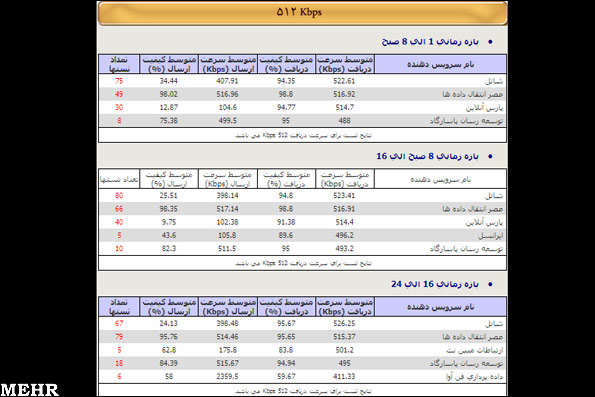Select download speed 526.25 in third table
This screenshot has width=595, height=397.
(x=344, y=323)
